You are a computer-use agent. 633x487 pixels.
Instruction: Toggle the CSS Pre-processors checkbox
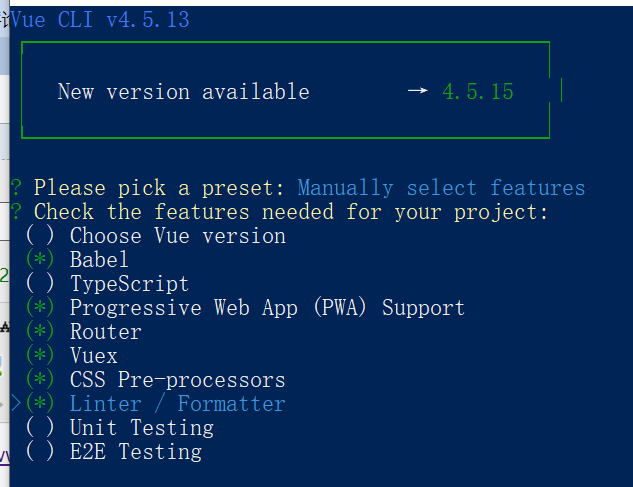point(40,381)
